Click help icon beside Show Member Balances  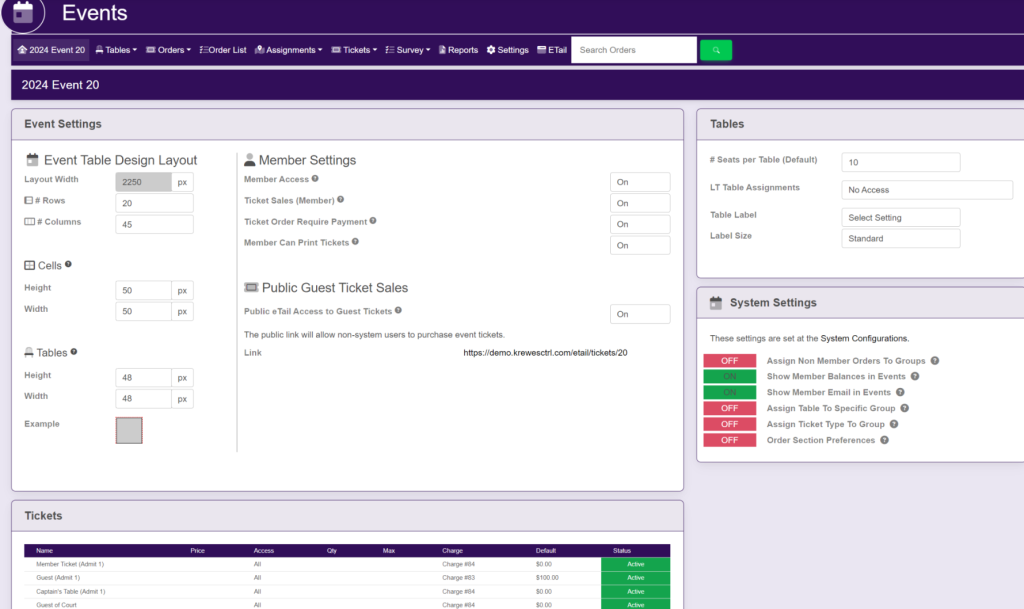tap(914, 377)
